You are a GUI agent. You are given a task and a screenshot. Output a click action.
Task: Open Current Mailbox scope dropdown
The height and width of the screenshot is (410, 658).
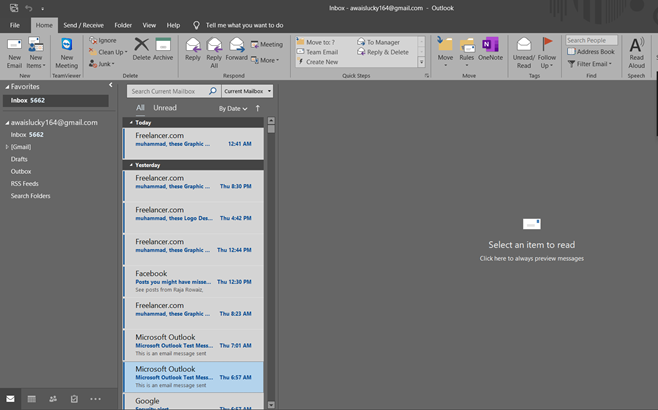pyautogui.click(x=247, y=91)
